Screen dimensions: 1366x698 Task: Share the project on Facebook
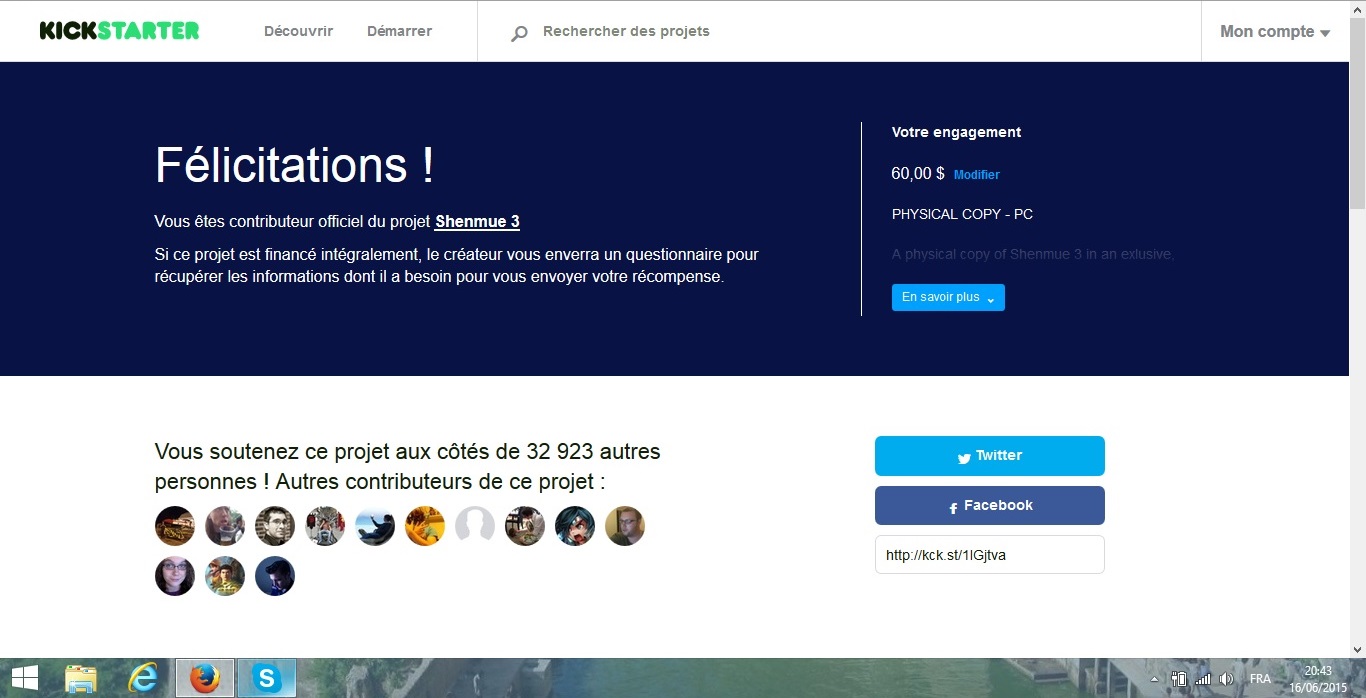[989, 506]
